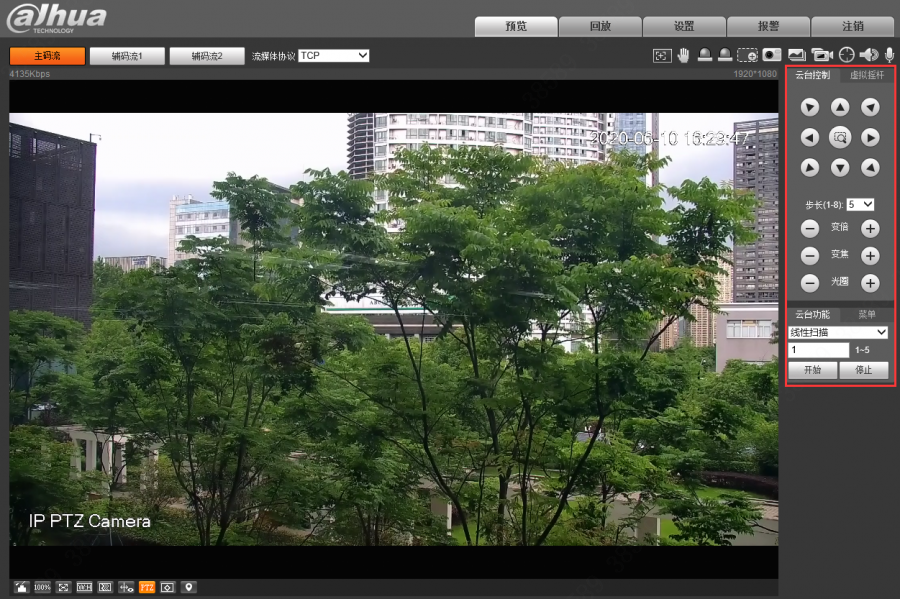Click the live video preview area
The image size is (900, 599).
coord(393,329)
